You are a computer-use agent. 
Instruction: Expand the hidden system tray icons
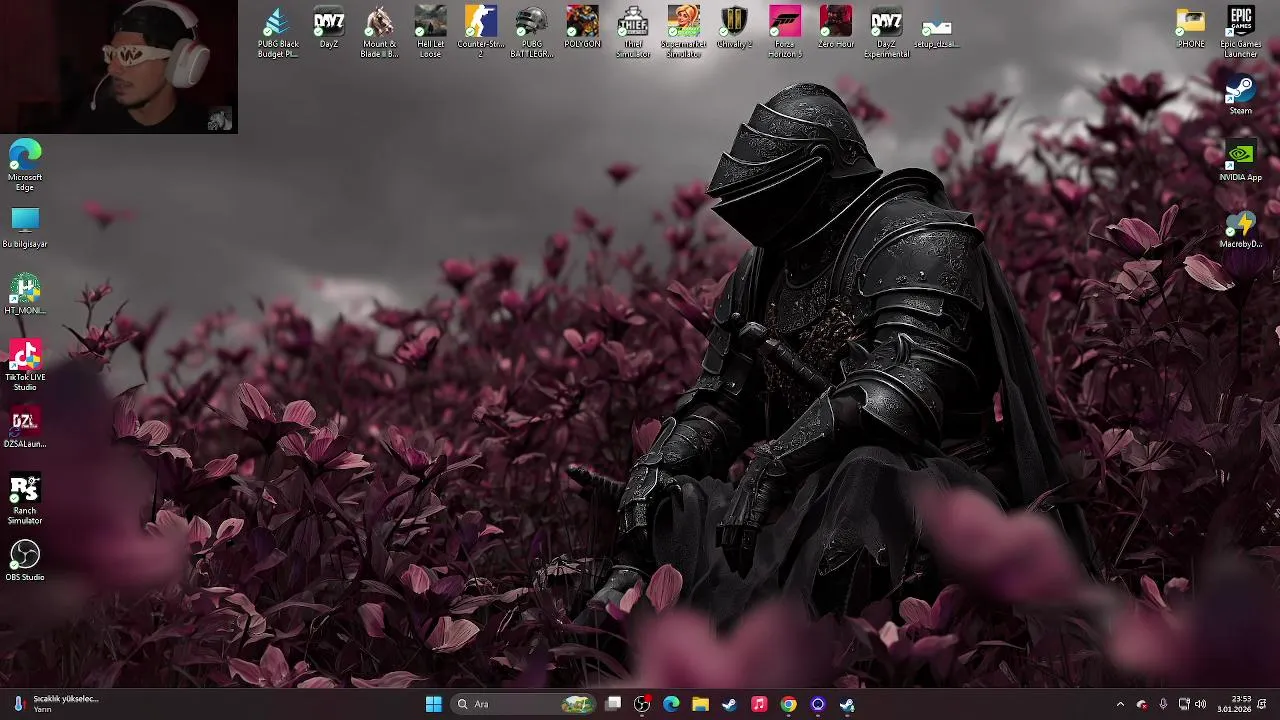pos(1120,704)
